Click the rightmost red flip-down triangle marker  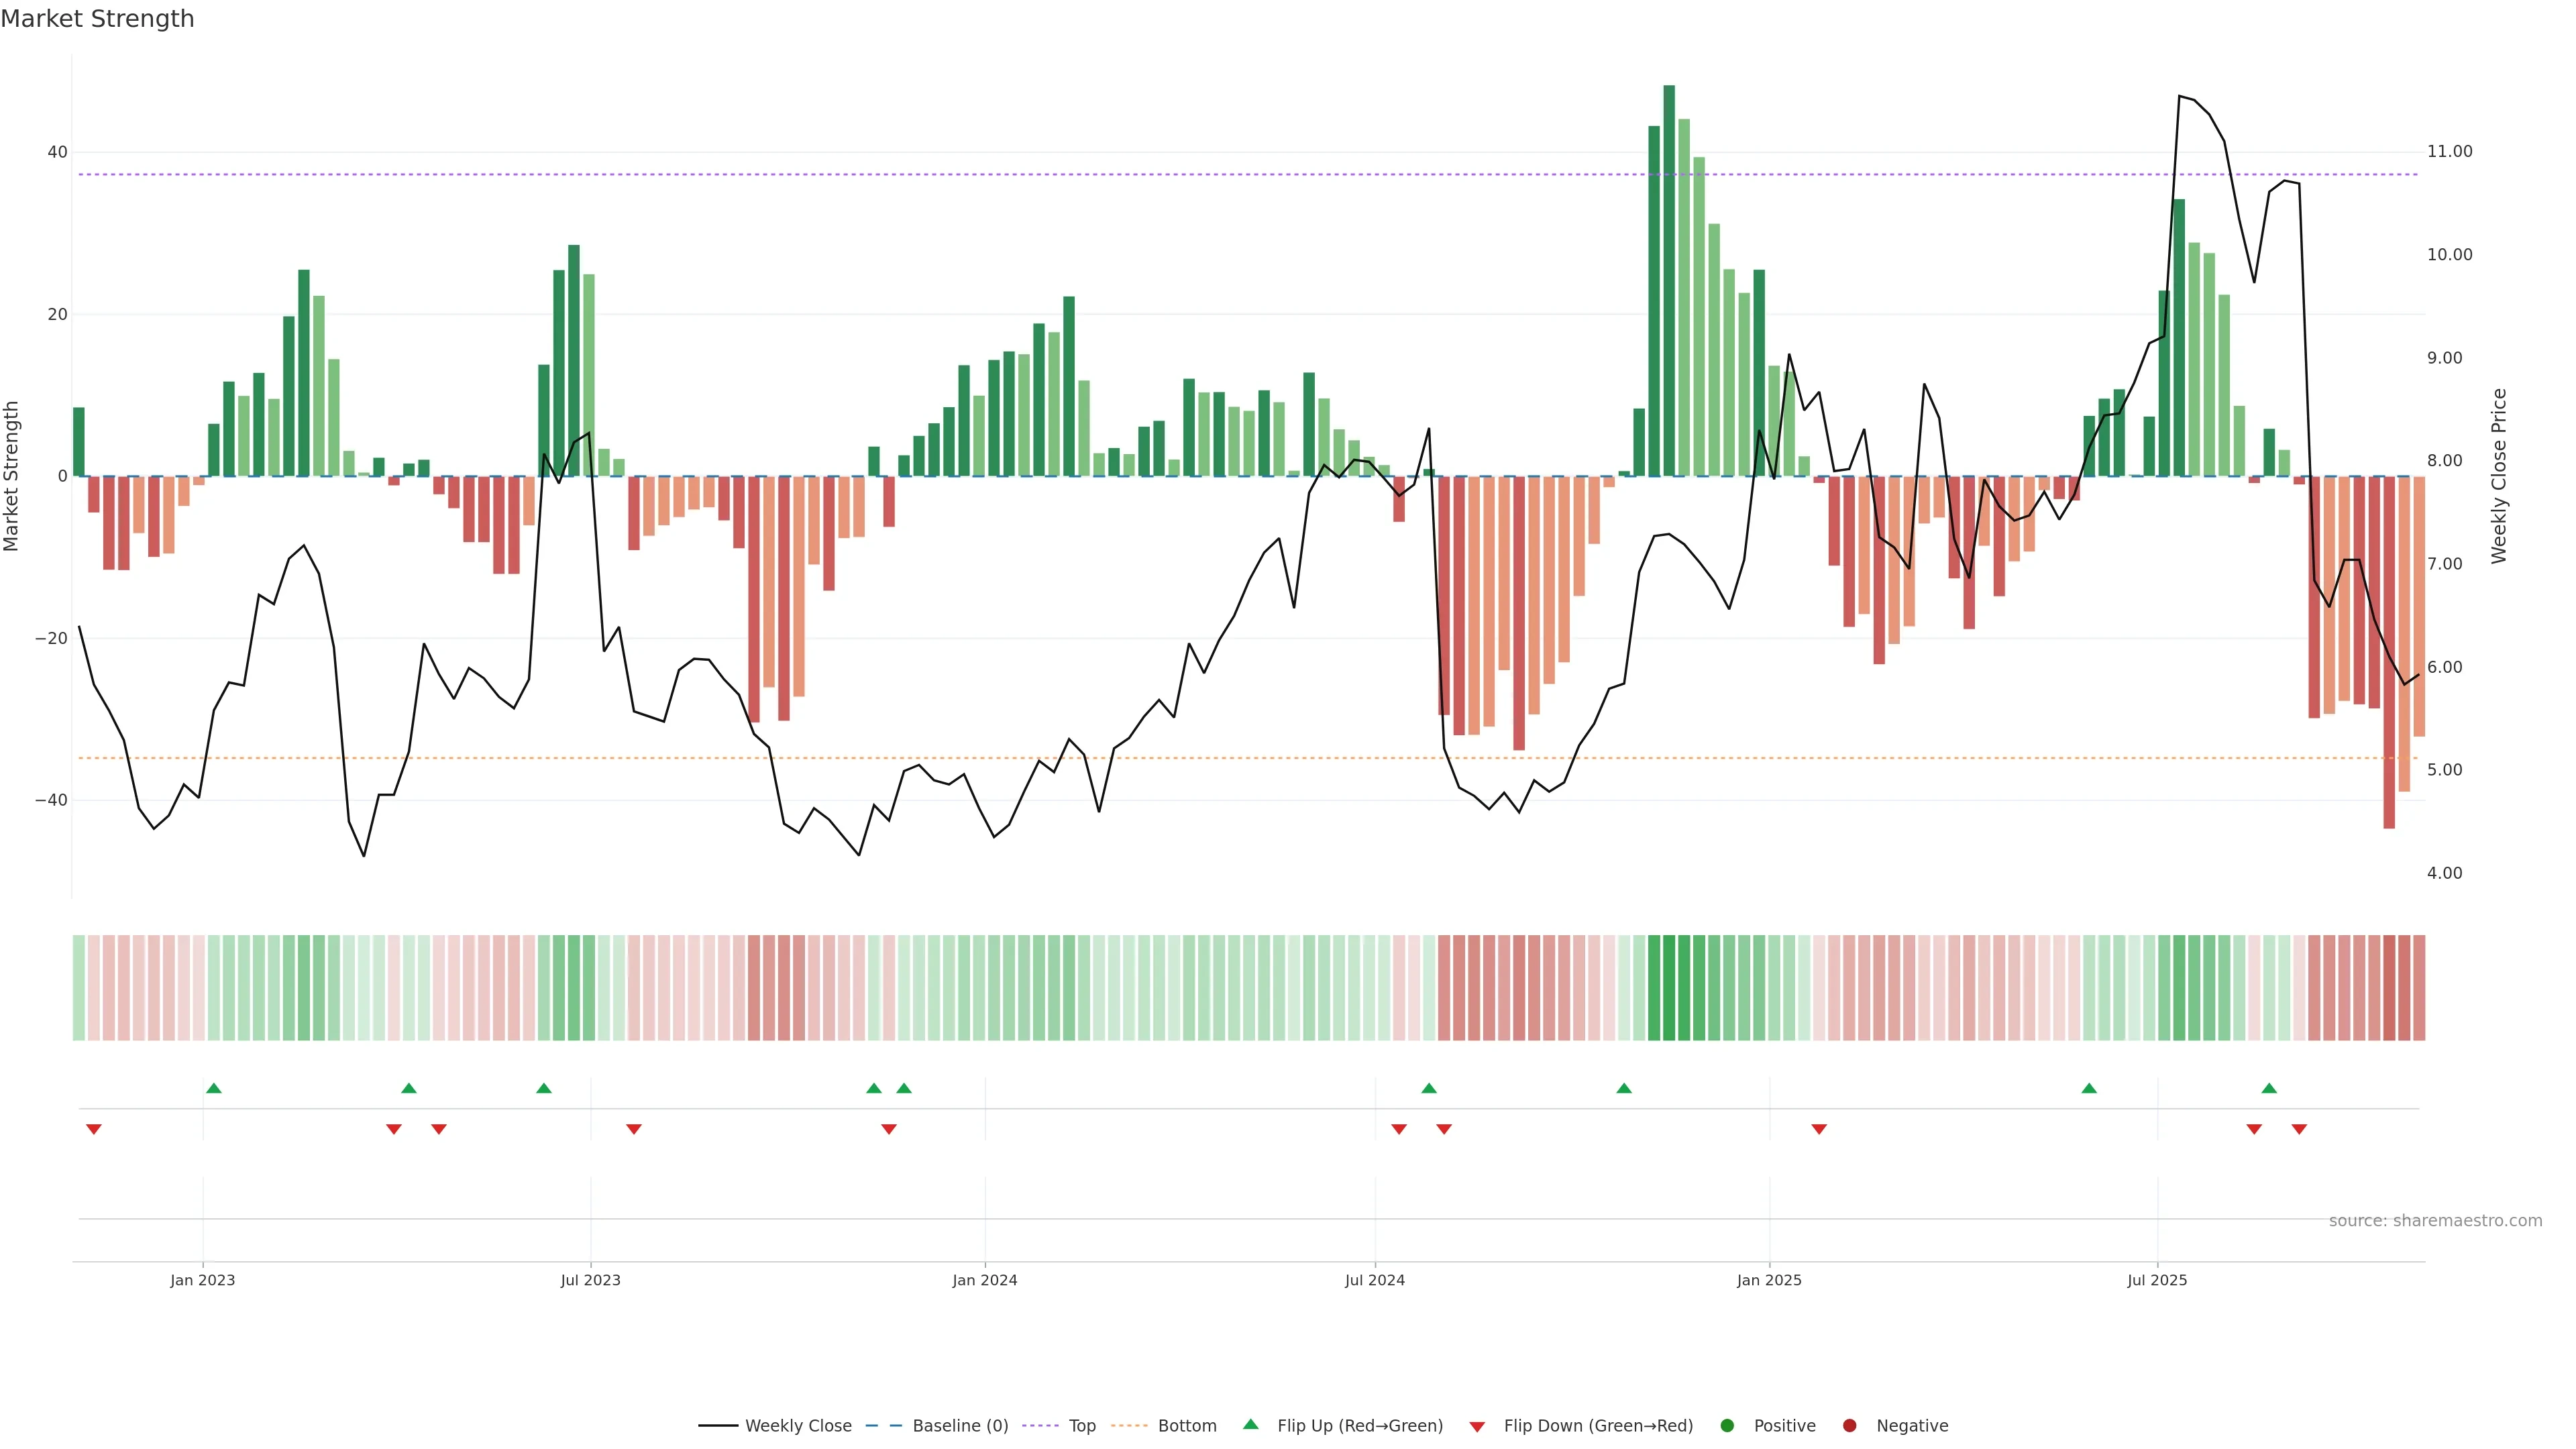[x=2299, y=1129]
